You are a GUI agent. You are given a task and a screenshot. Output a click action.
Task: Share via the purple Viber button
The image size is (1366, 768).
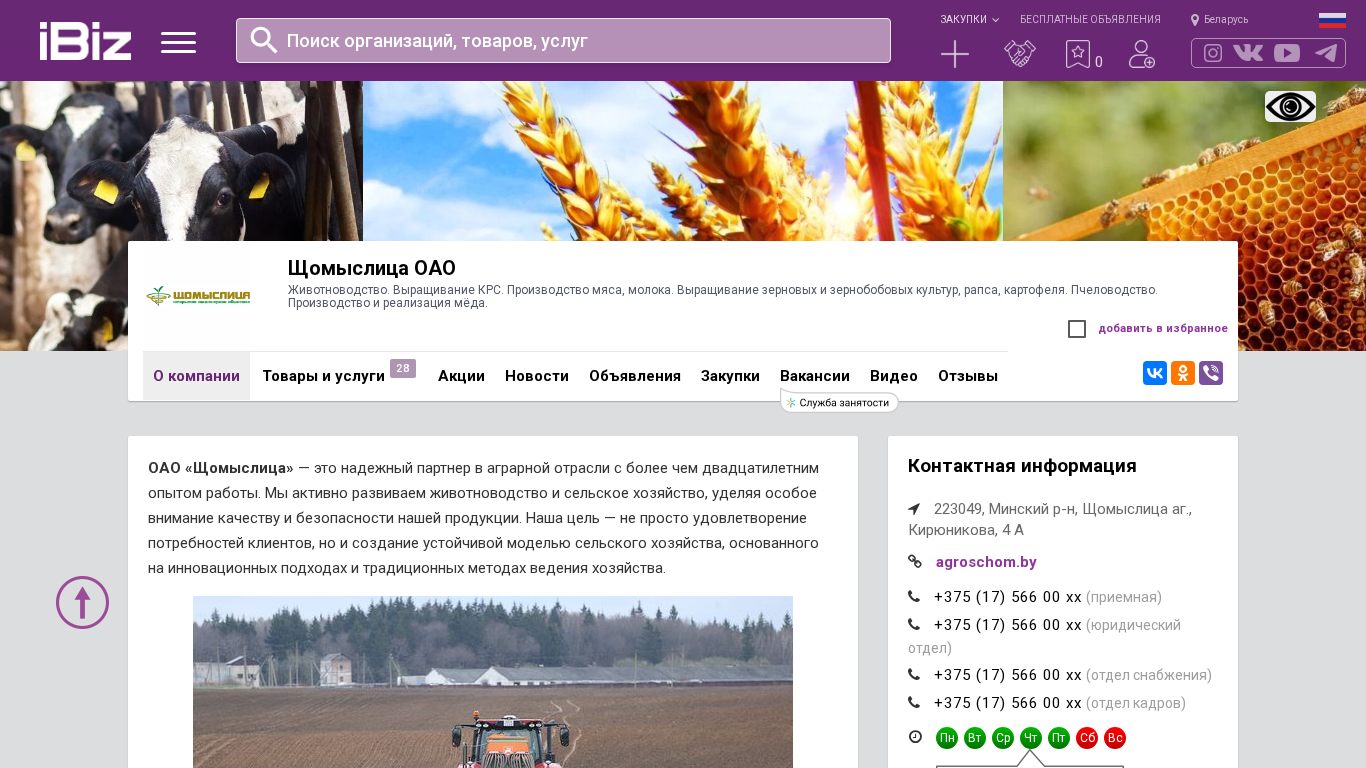tap(1211, 373)
